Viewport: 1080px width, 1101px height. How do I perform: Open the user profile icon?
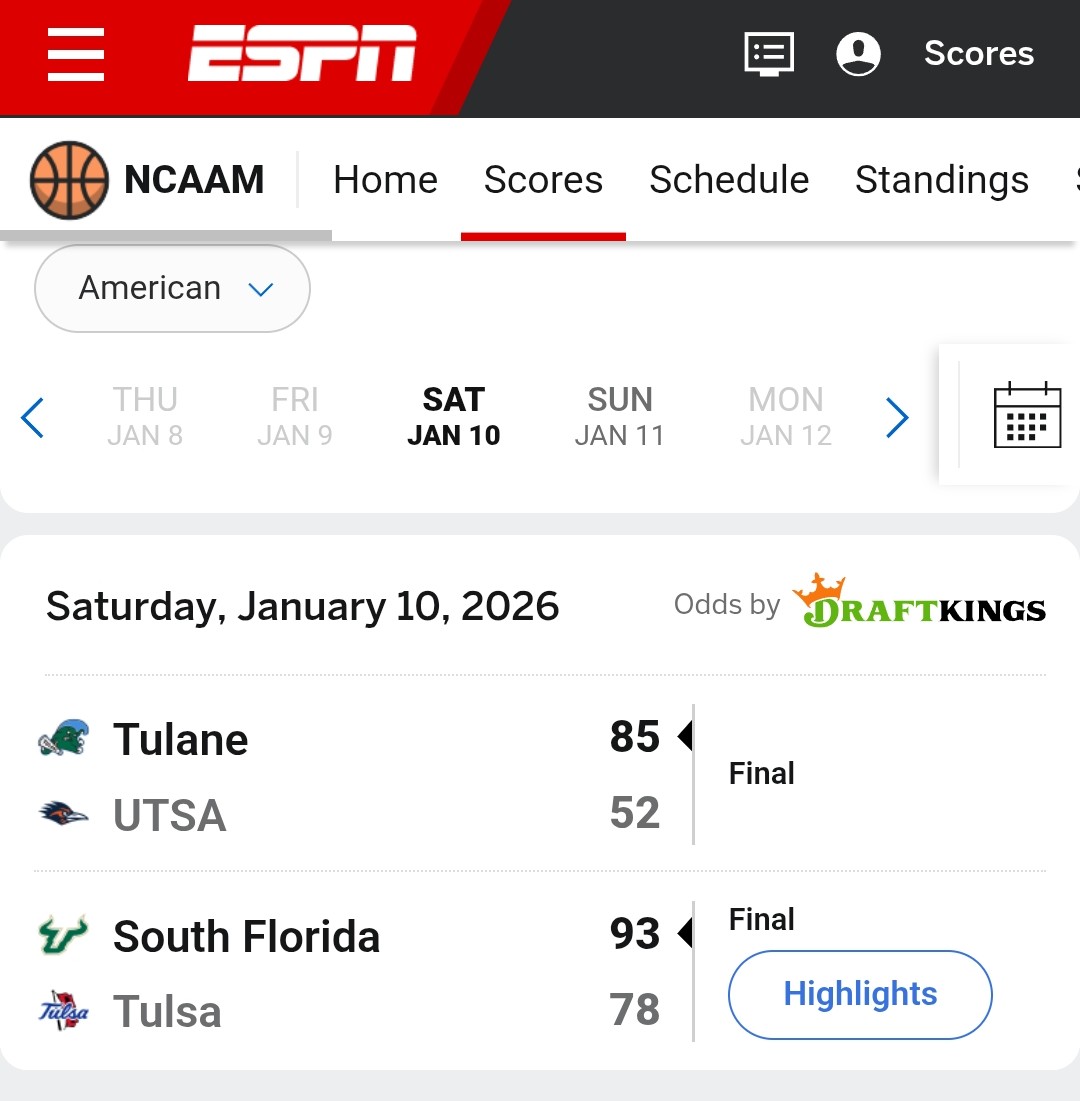[858, 54]
